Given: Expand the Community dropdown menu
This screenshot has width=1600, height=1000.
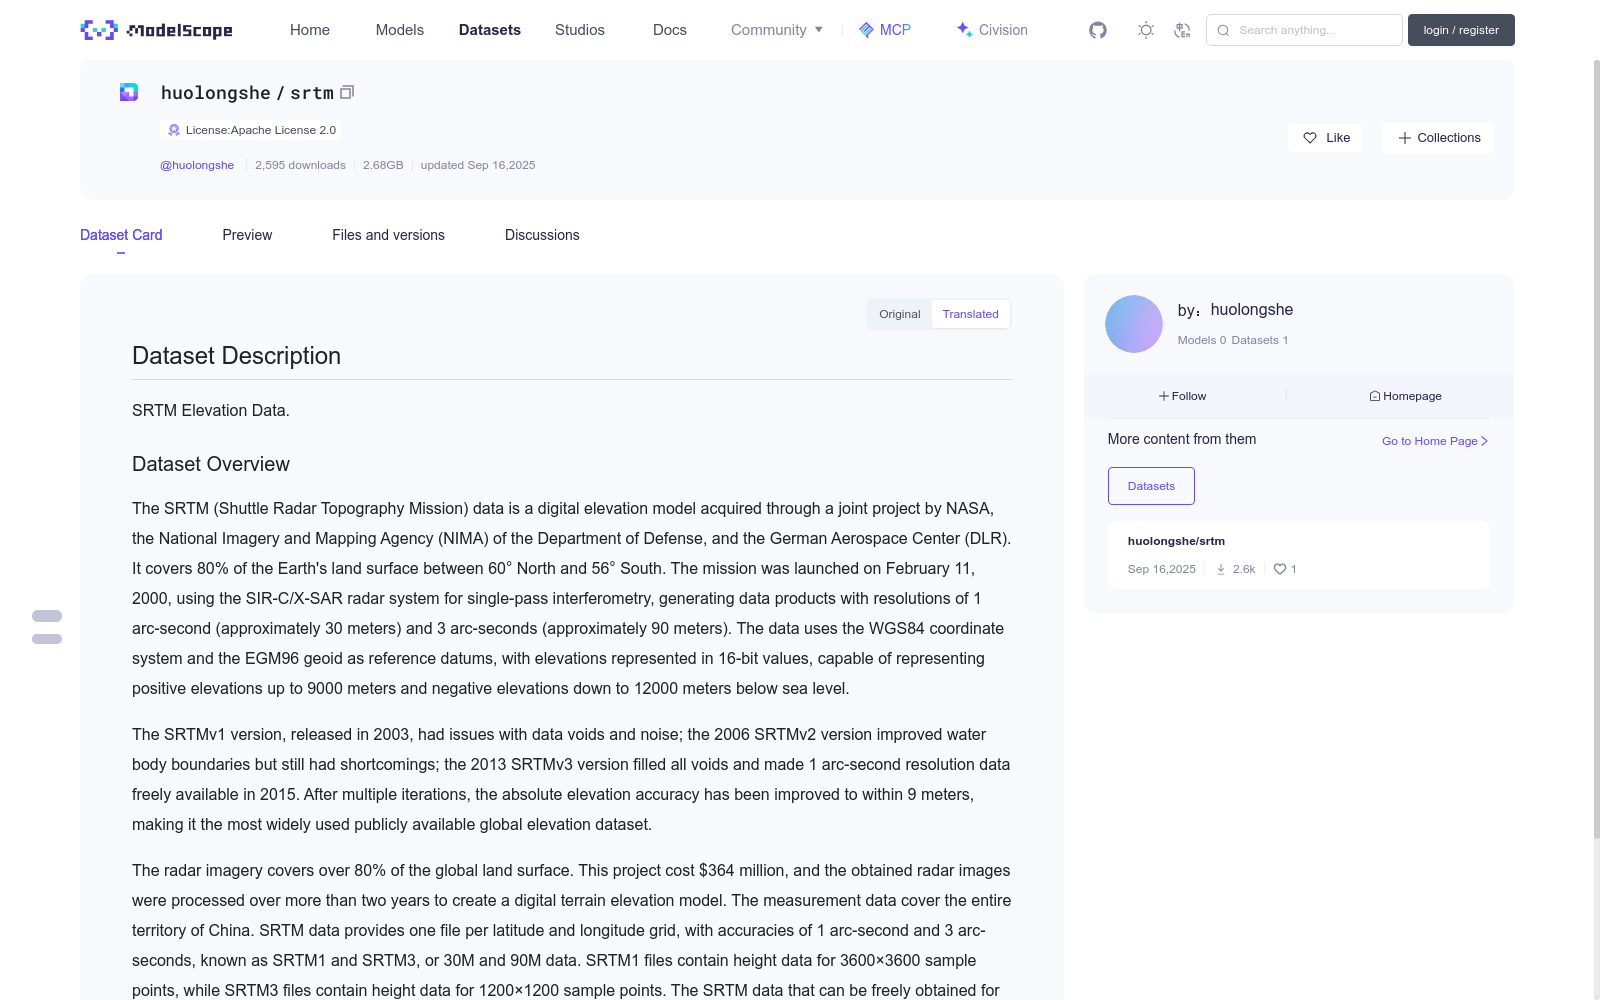Looking at the screenshot, I should [x=777, y=30].
